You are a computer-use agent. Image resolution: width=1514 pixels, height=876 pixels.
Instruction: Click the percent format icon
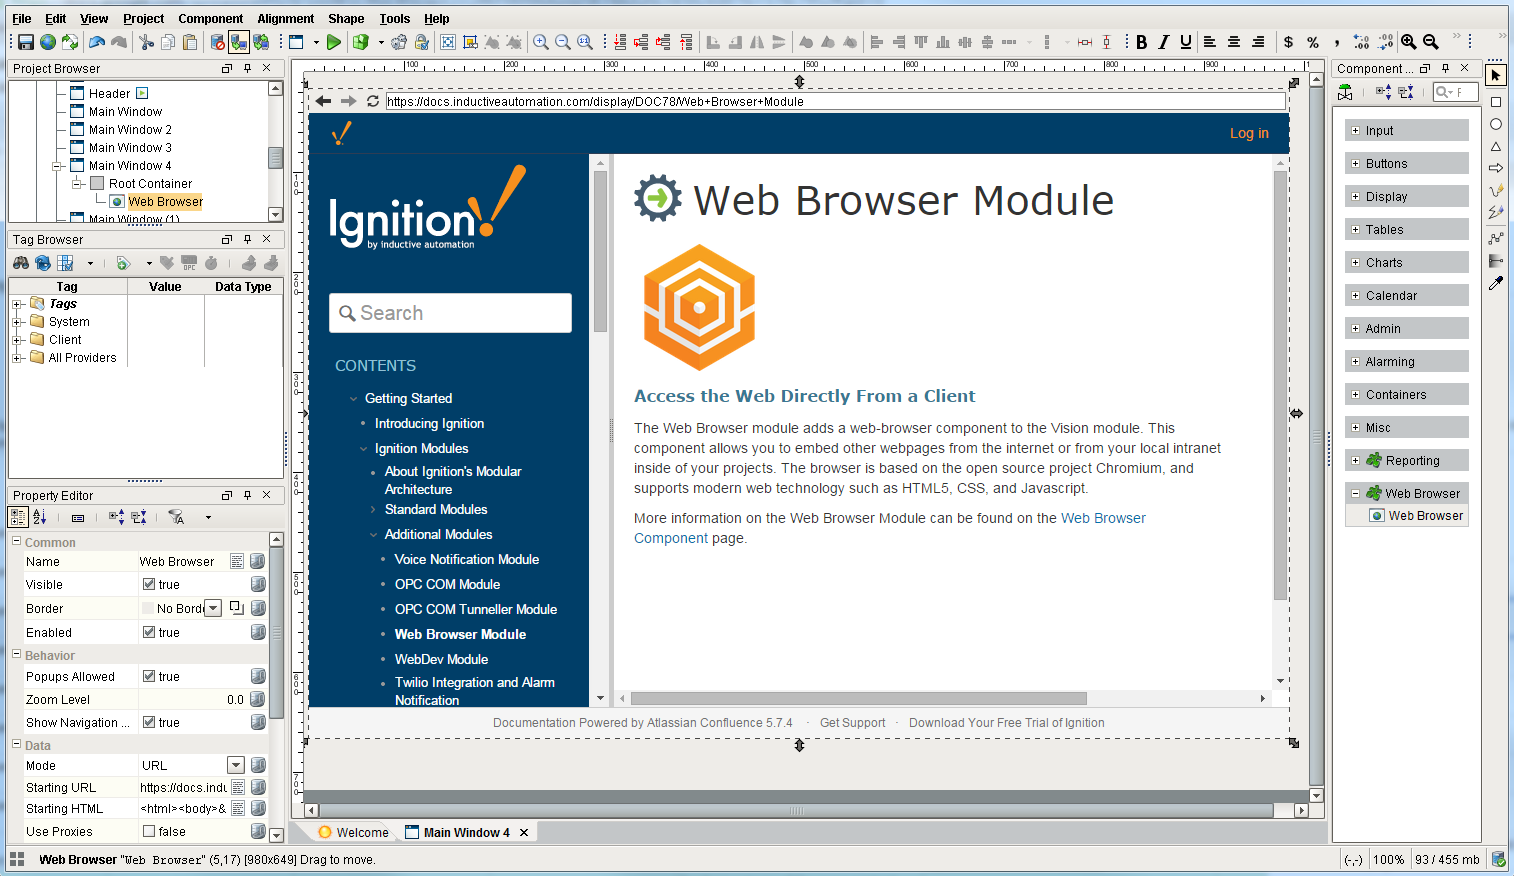pos(1313,42)
